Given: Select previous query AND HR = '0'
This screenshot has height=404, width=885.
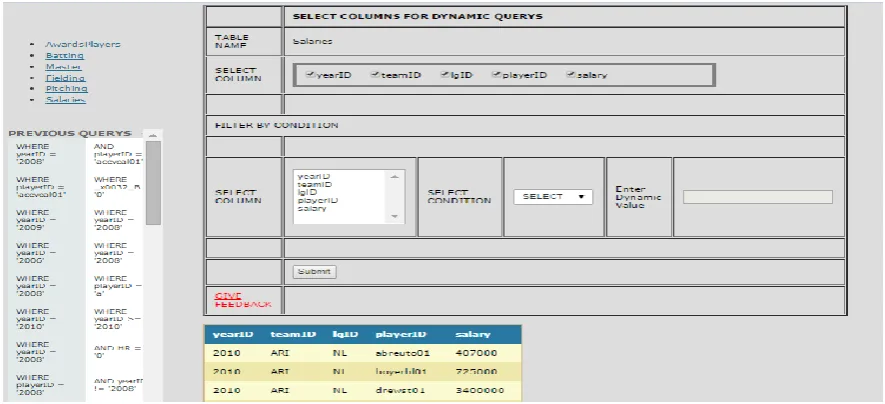Looking at the screenshot, I should pos(117,352).
